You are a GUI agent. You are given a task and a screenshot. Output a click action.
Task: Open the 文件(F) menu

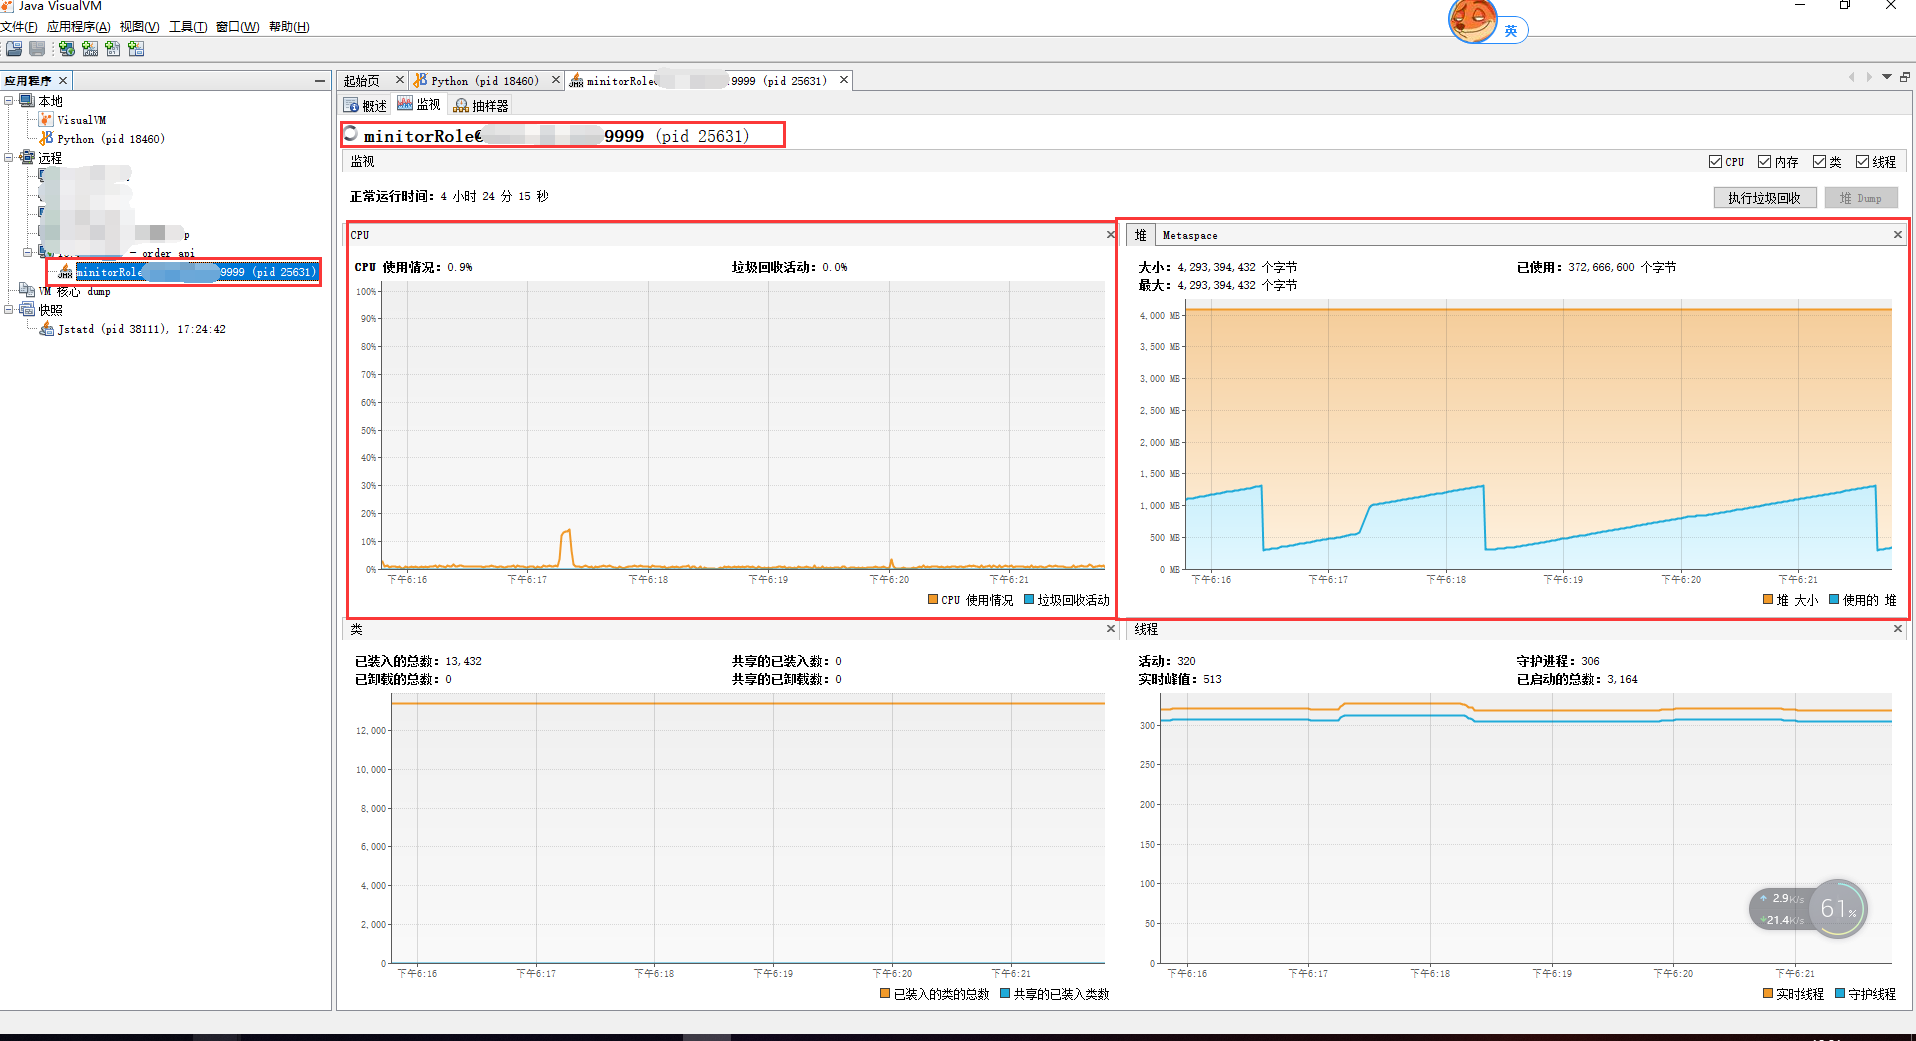[19, 27]
